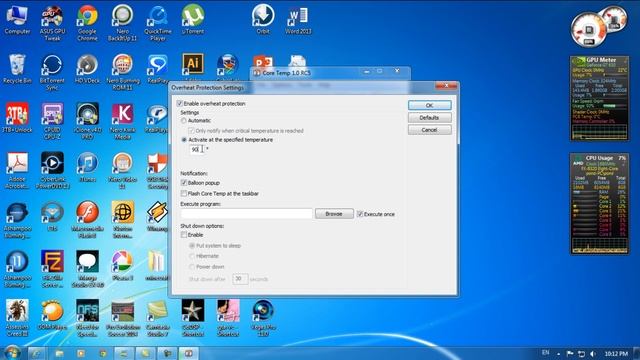The height and width of the screenshot is (360, 640).
Task: Open the Computer desktop icon
Action: point(17,20)
